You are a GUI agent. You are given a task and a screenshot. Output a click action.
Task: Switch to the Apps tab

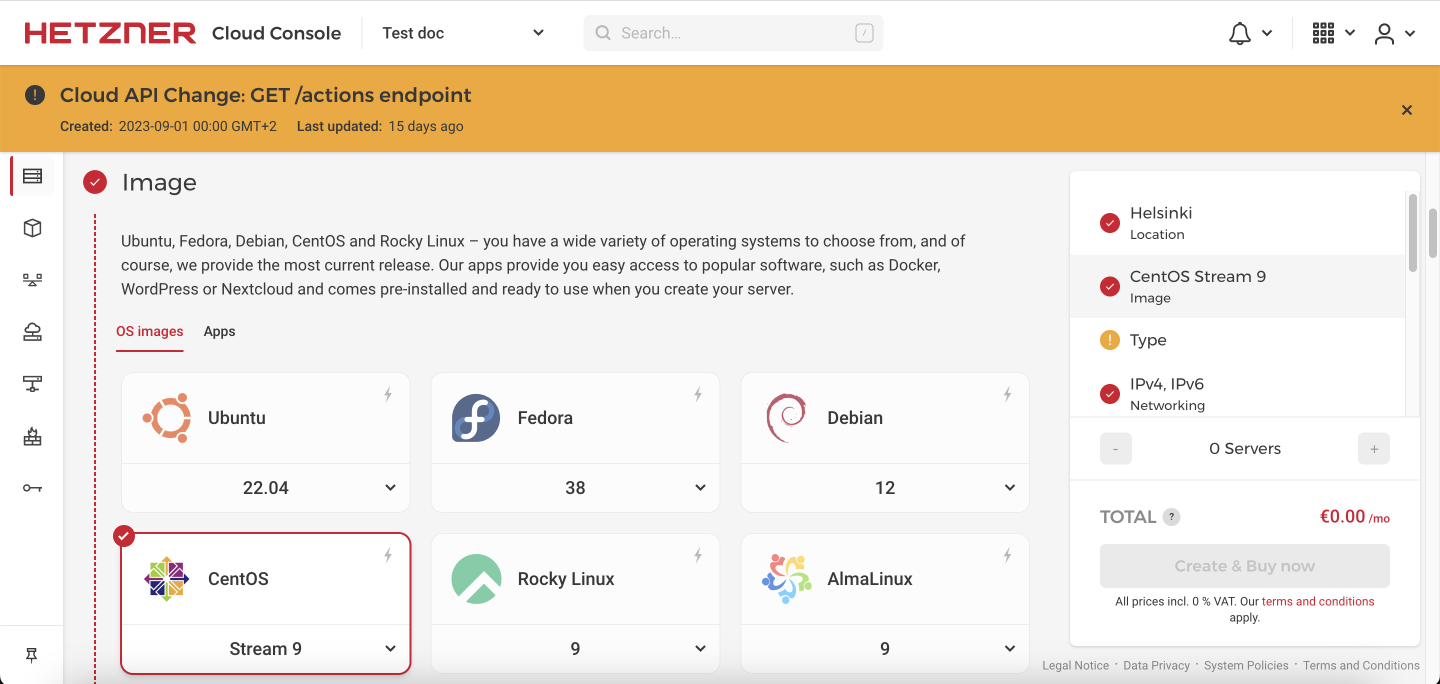219,331
